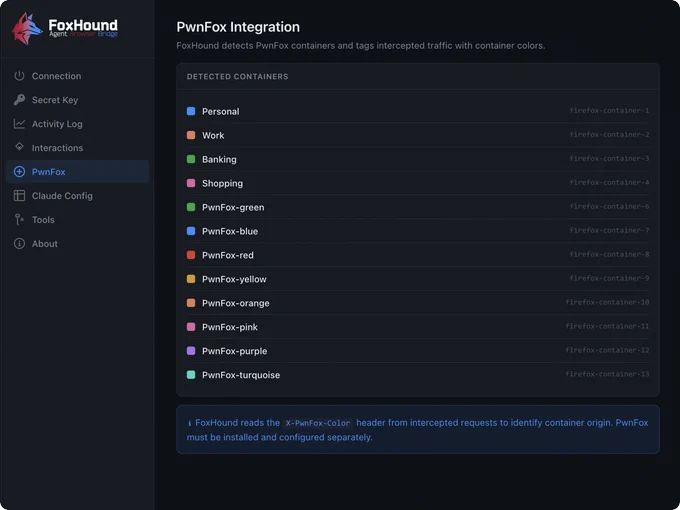Click the PwnFox plus-circle icon
The width and height of the screenshot is (680, 510).
tap(19, 172)
